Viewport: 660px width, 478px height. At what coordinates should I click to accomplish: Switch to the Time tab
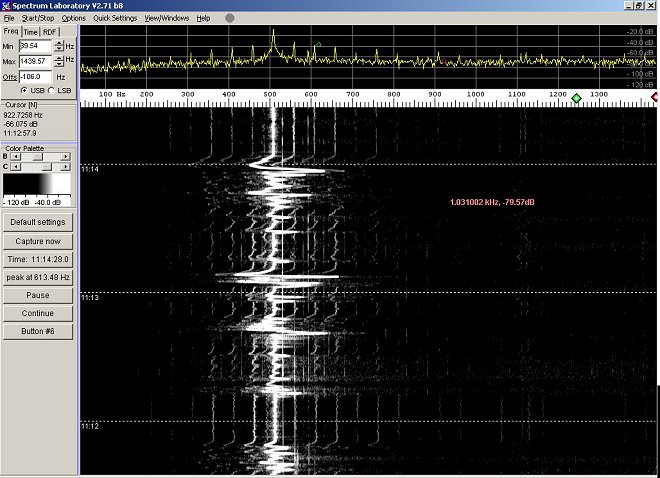(x=30, y=32)
